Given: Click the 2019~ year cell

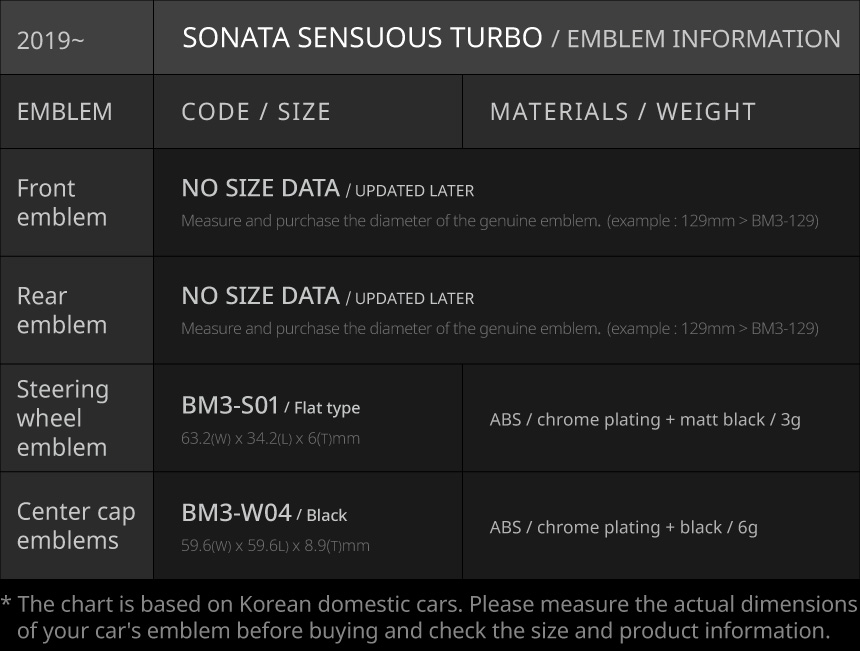Looking at the screenshot, I should (51, 41).
